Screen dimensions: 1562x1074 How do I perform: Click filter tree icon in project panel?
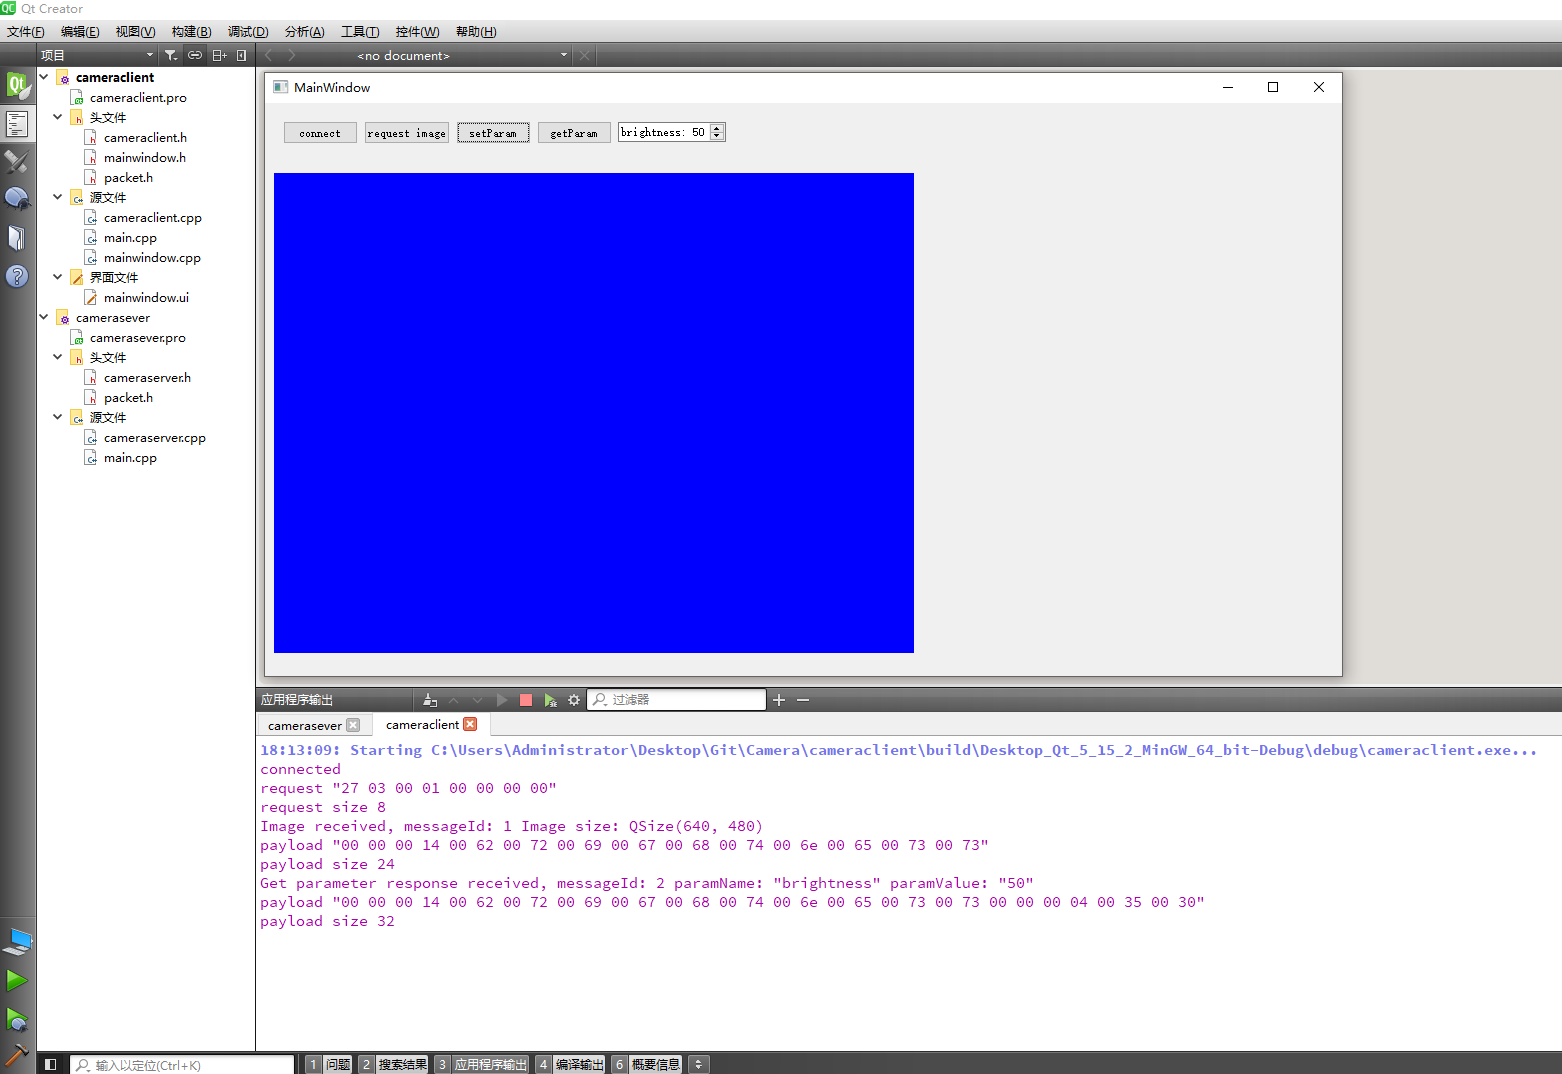coord(171,55)
